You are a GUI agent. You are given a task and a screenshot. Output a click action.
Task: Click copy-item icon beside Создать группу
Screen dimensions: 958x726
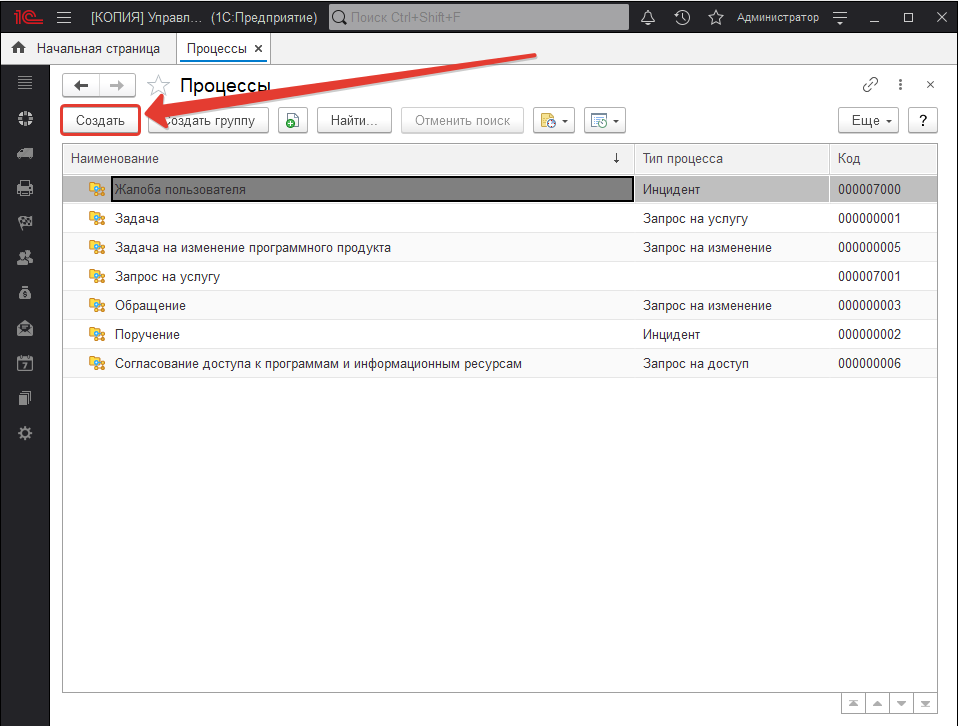292,121
